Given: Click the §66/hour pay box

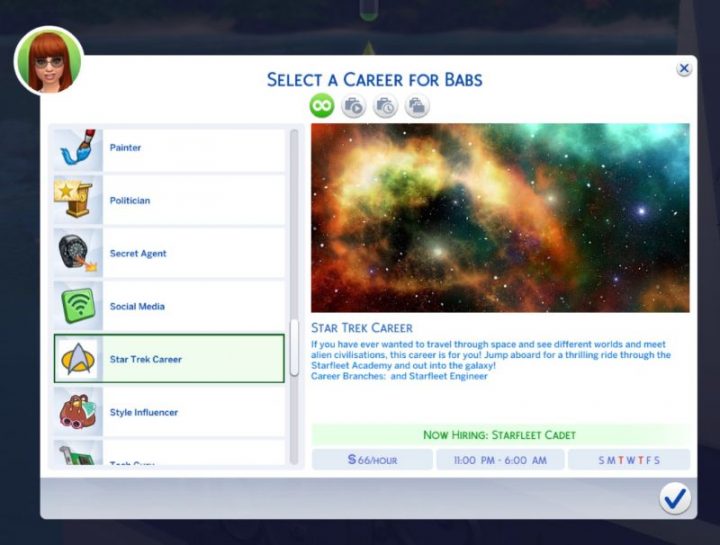Looking at the screenshot, I should pyautogui.click(x=372, y=460).
